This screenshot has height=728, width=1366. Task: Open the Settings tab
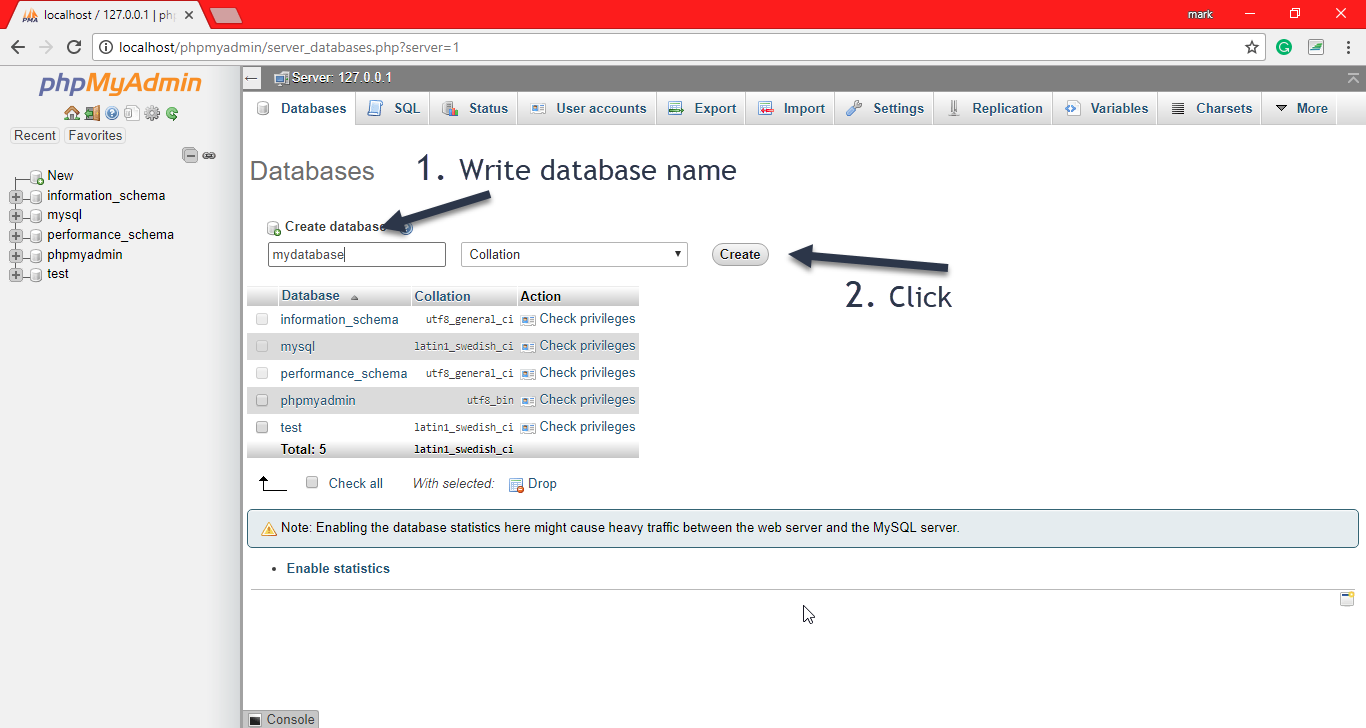884,109
